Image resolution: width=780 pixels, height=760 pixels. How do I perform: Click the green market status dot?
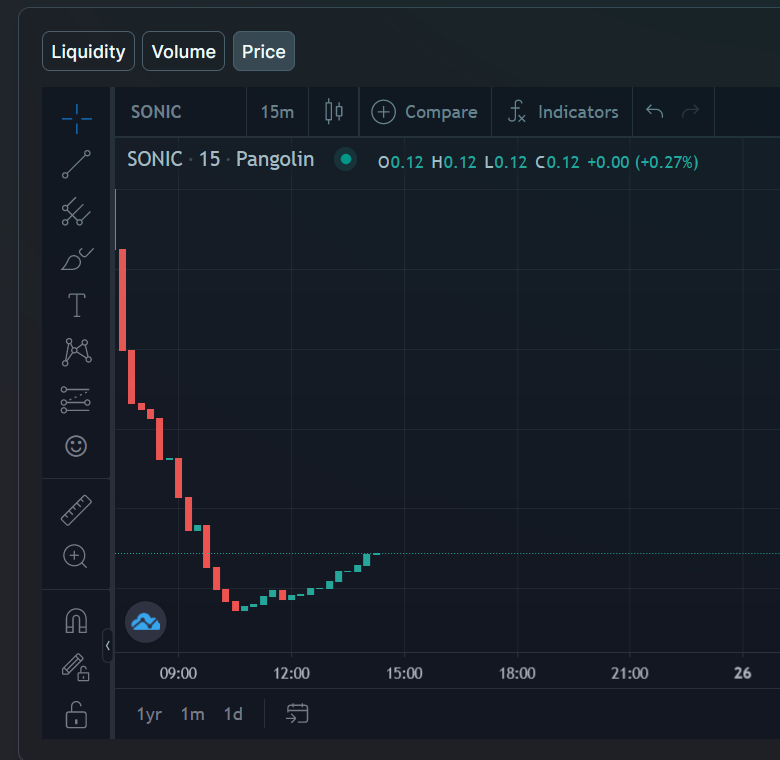coord(346,160)
